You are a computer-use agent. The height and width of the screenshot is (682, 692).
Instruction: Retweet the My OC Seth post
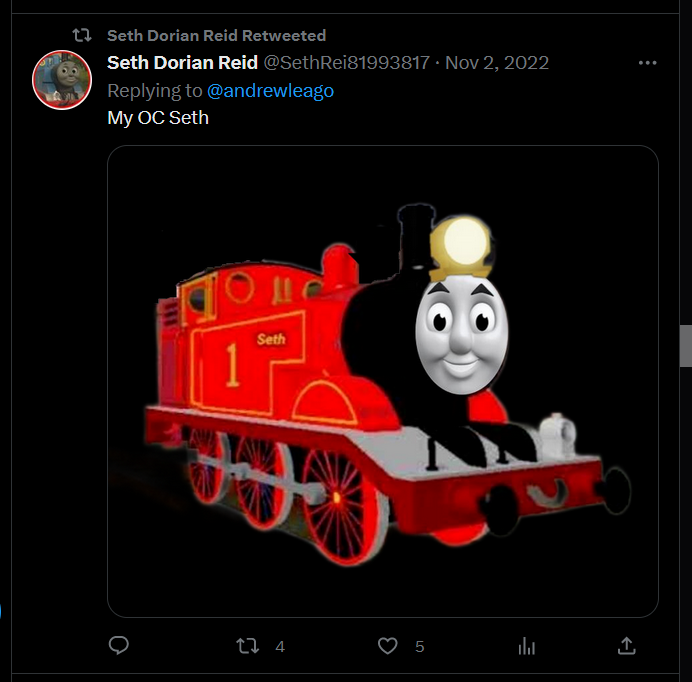247,646
